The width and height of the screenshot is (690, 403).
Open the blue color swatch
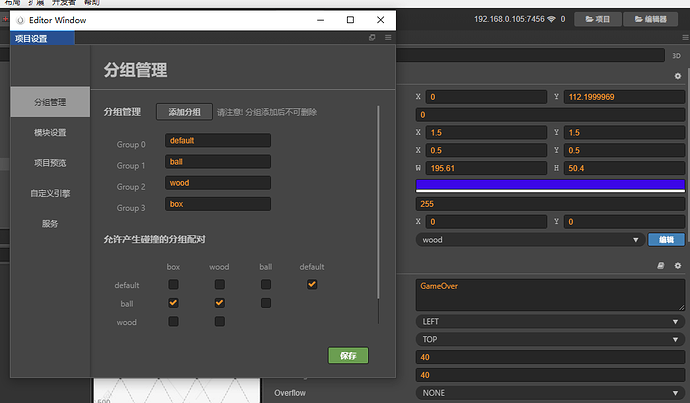pos(550,185)
